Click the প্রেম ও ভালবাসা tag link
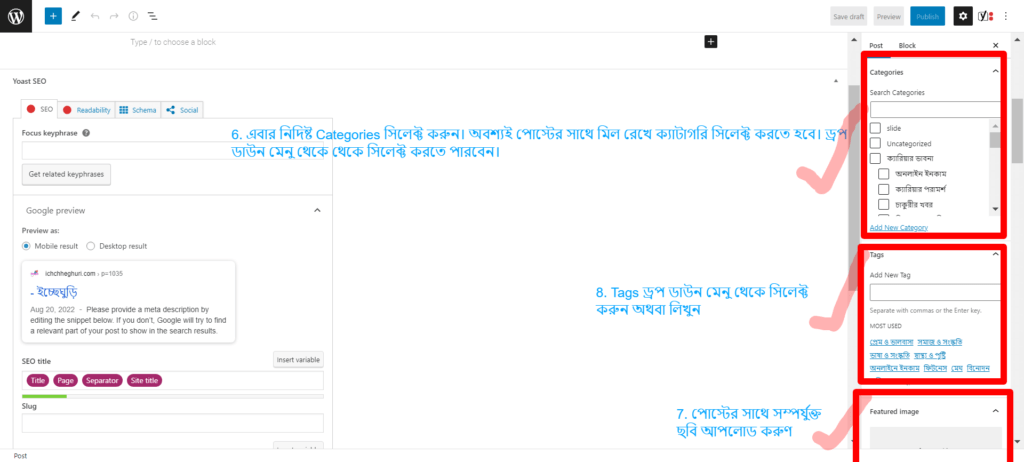The width and height of the screenshot is (1024, 462). click(x=891, y=342)
